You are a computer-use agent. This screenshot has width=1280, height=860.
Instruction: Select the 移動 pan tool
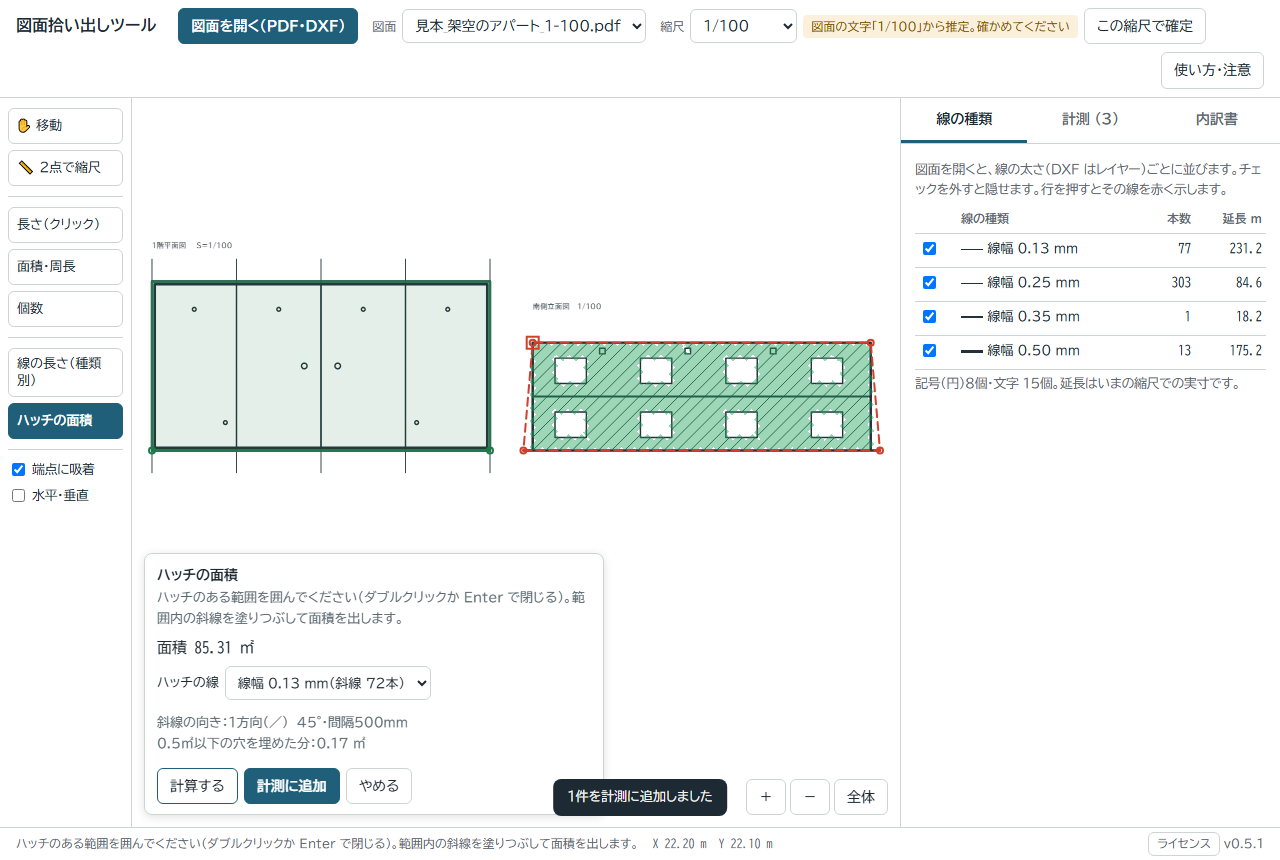65,126
